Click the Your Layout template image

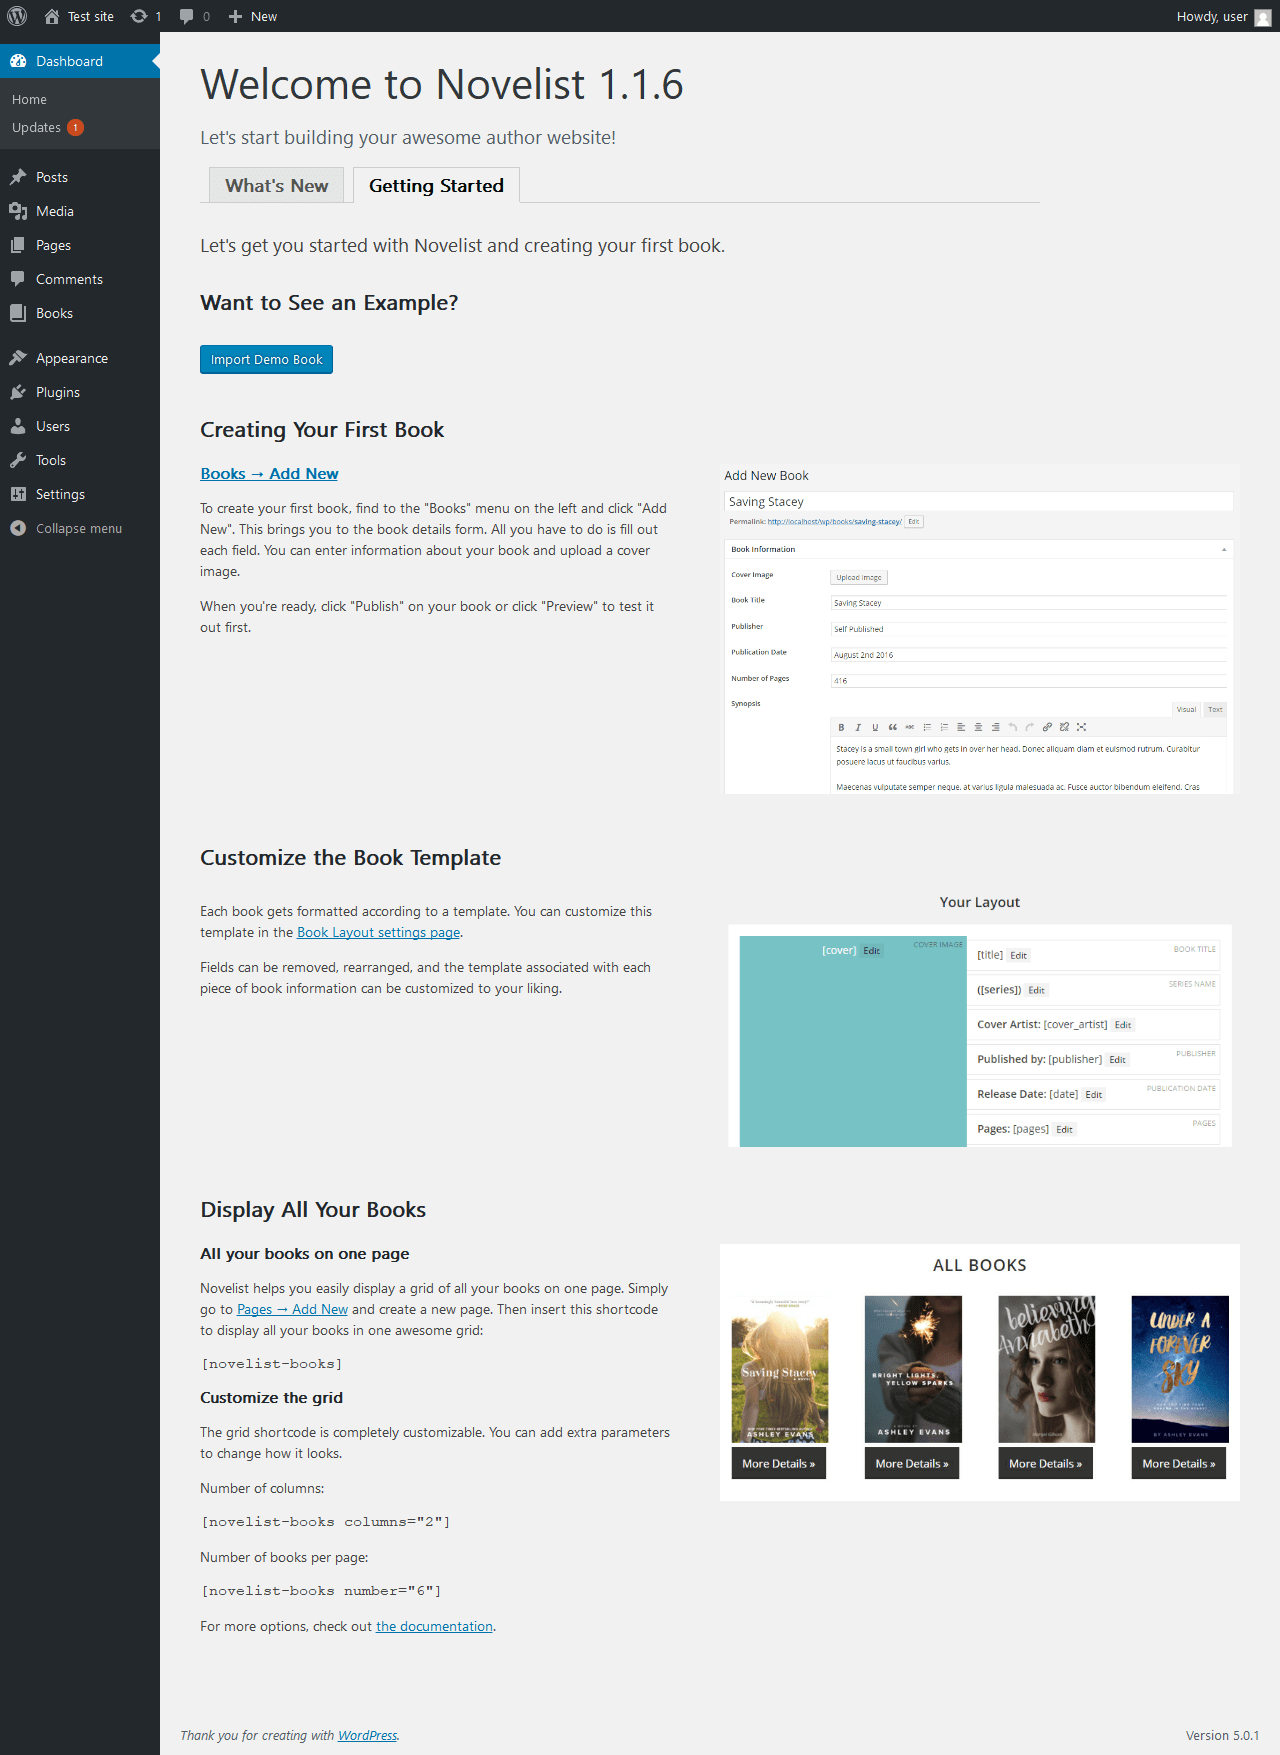[980, 1020]
